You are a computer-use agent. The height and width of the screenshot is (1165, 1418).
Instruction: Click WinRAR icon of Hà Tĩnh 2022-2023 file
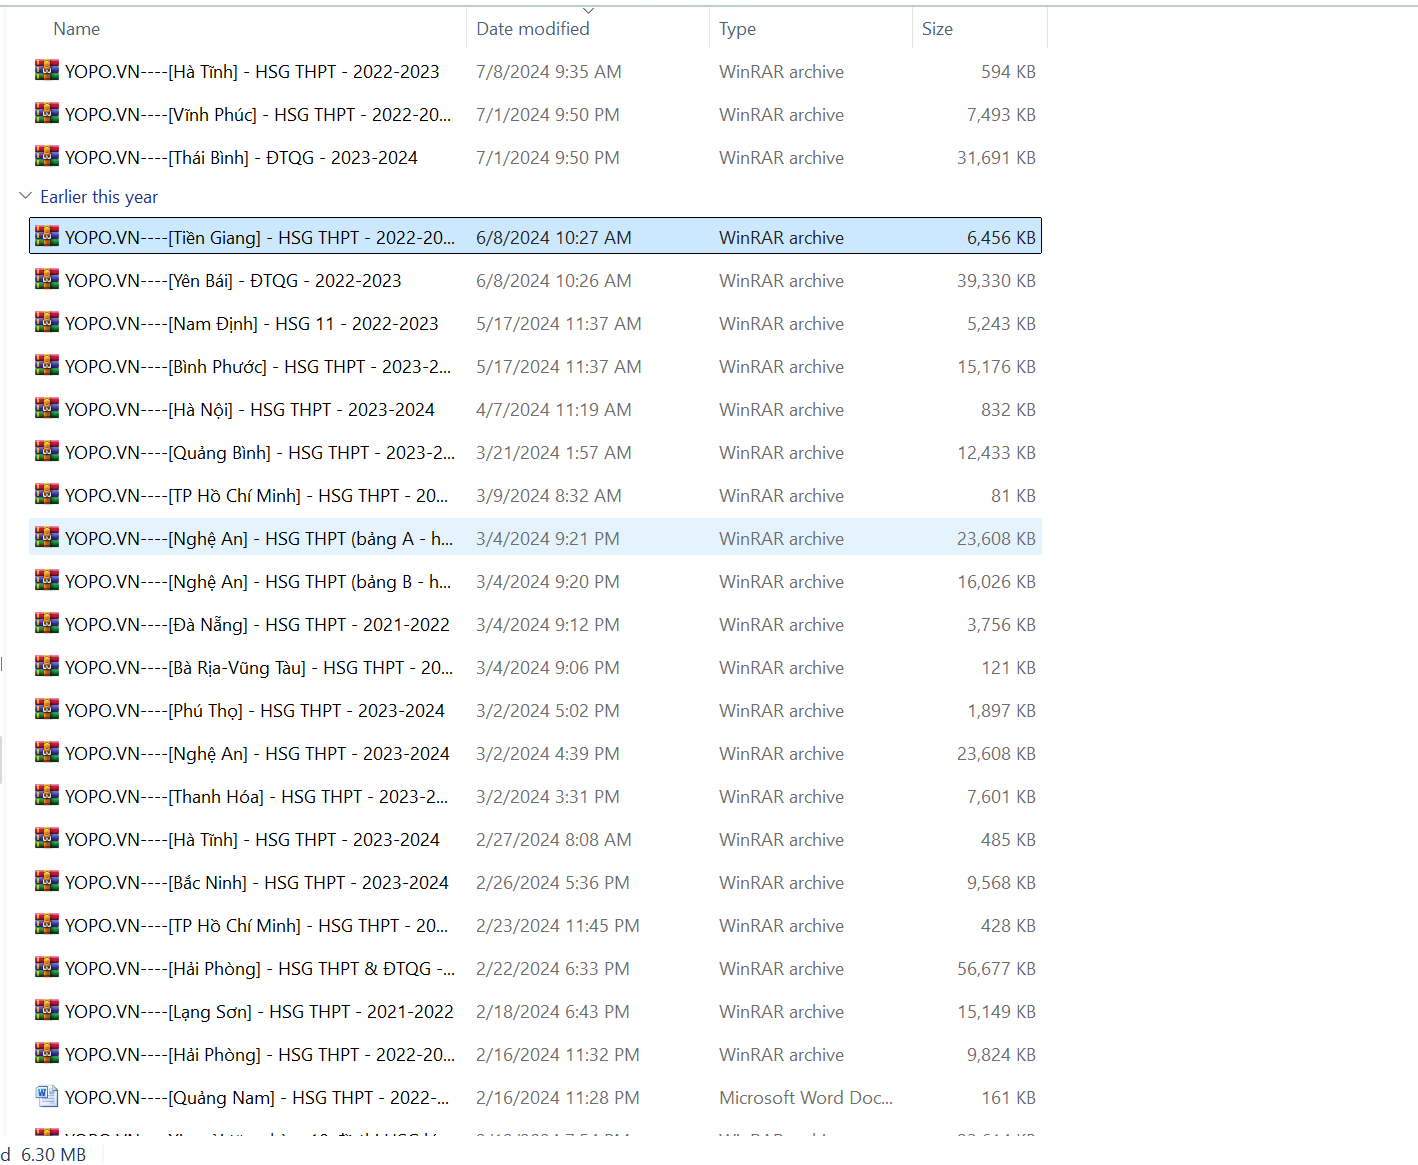coord(47,70)
